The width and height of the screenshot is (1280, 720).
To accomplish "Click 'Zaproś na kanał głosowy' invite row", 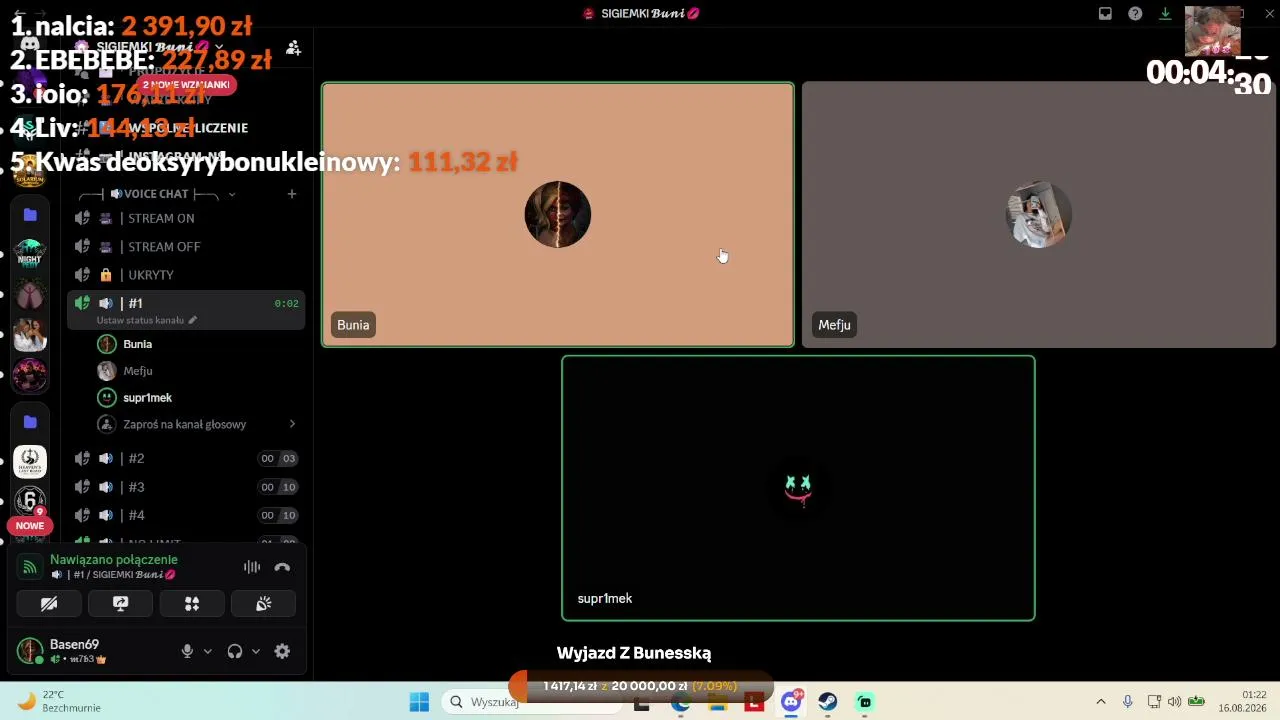I will coord(198,424).
